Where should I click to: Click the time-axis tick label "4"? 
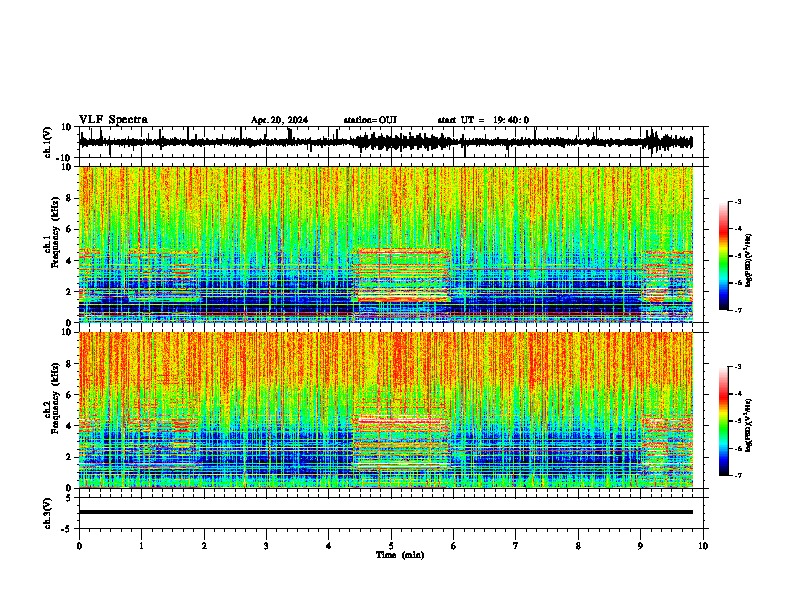pos(329,546)
